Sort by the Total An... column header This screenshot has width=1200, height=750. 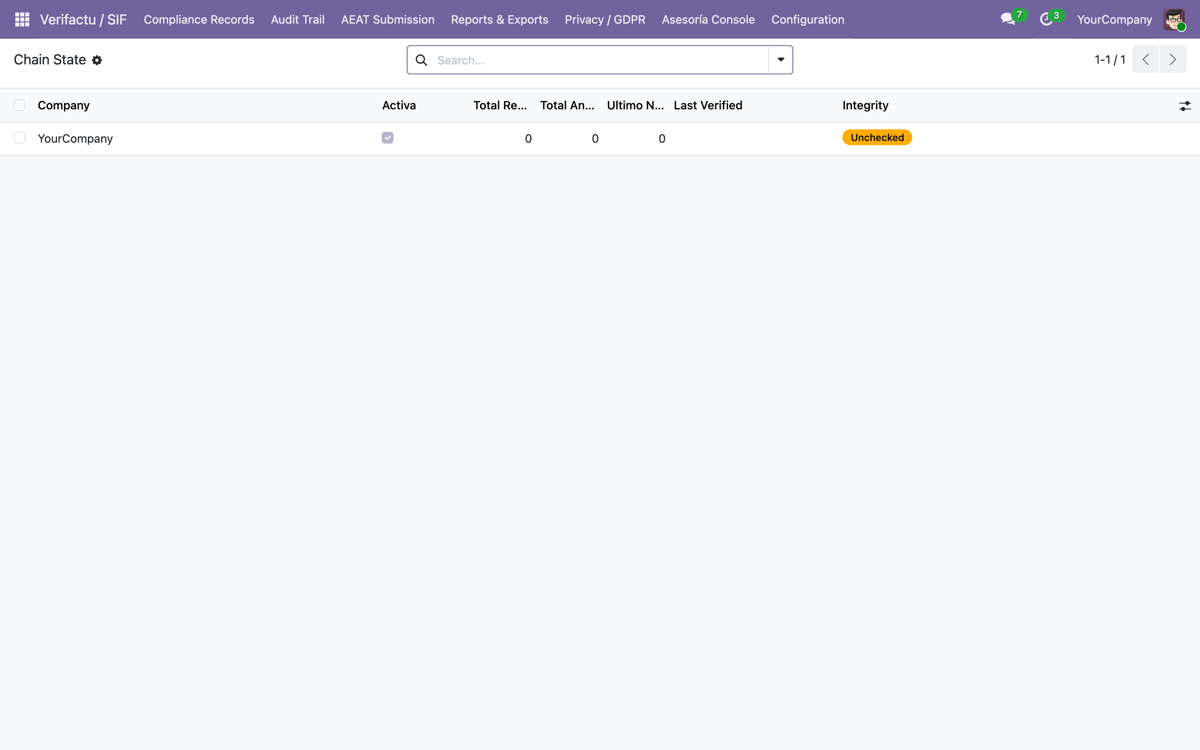(567, 105)
